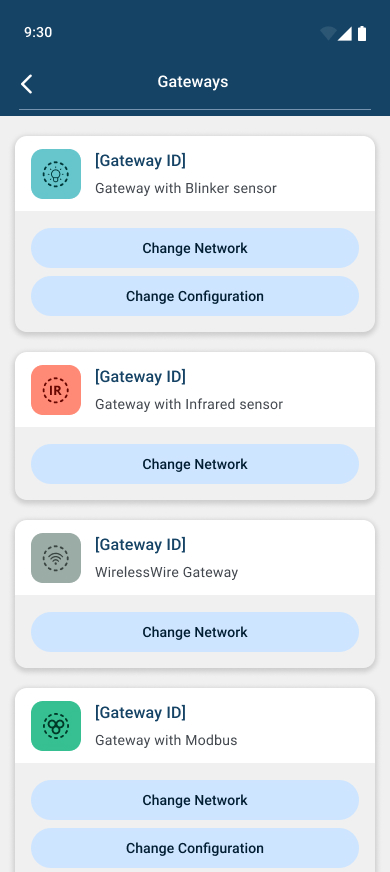This screenshot has height=872, width=390.
Task: Tap the cellular signal strength icon
Action: pos(345,34)
